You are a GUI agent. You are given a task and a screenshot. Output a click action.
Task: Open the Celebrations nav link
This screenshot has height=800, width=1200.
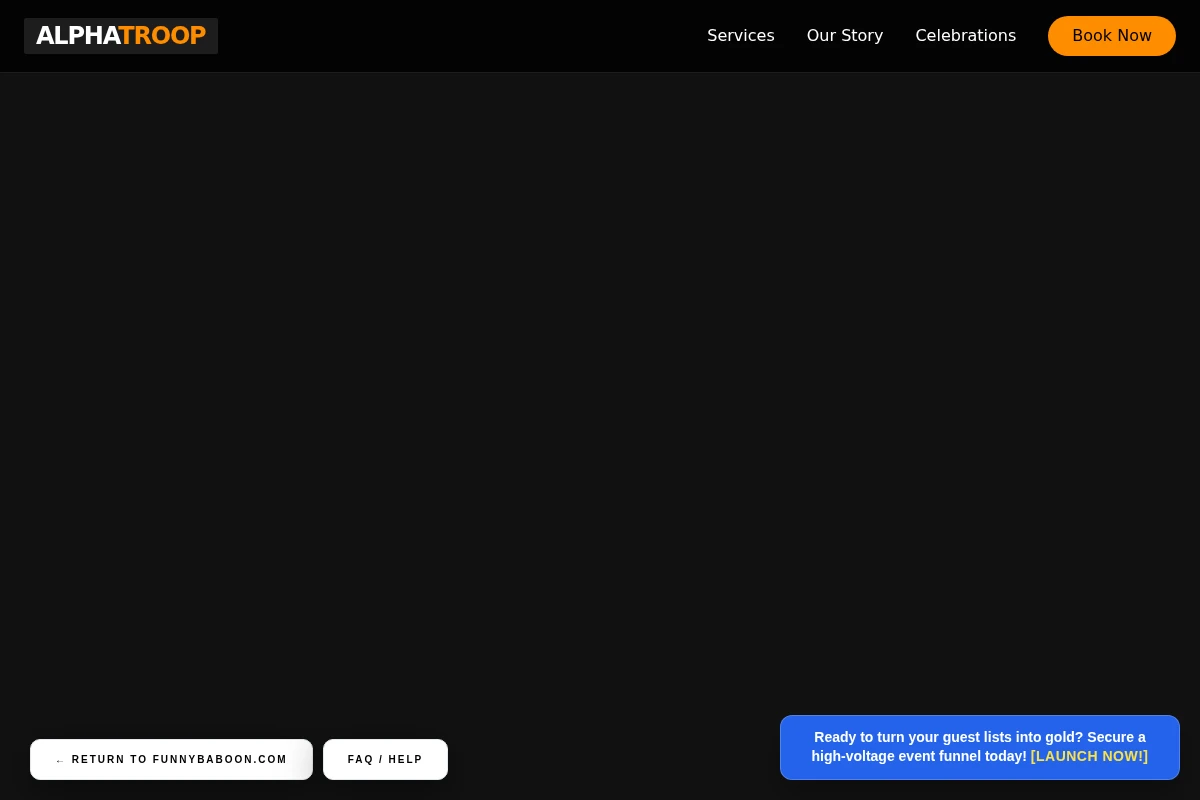point(966,36)
